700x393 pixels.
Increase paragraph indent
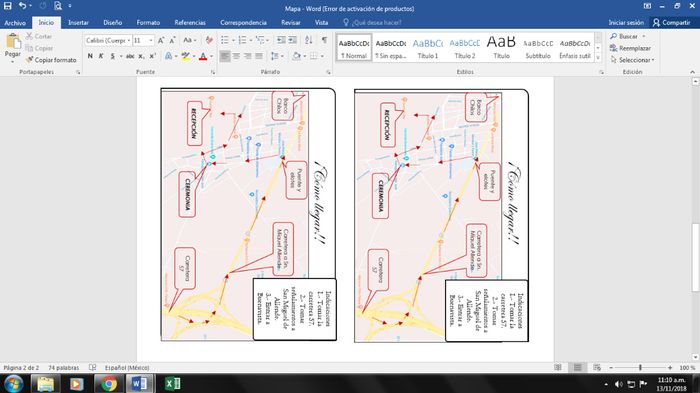pos(292,40)
